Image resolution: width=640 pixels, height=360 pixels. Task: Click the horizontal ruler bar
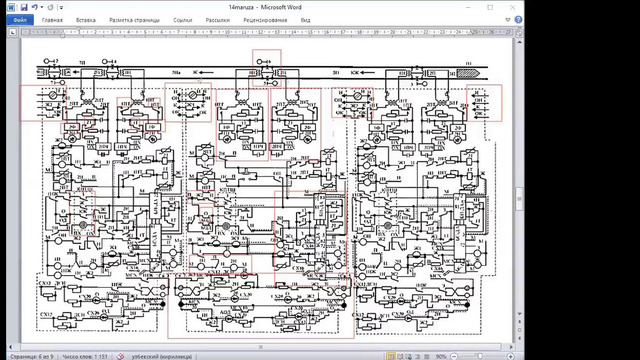[x=267, y=32]
